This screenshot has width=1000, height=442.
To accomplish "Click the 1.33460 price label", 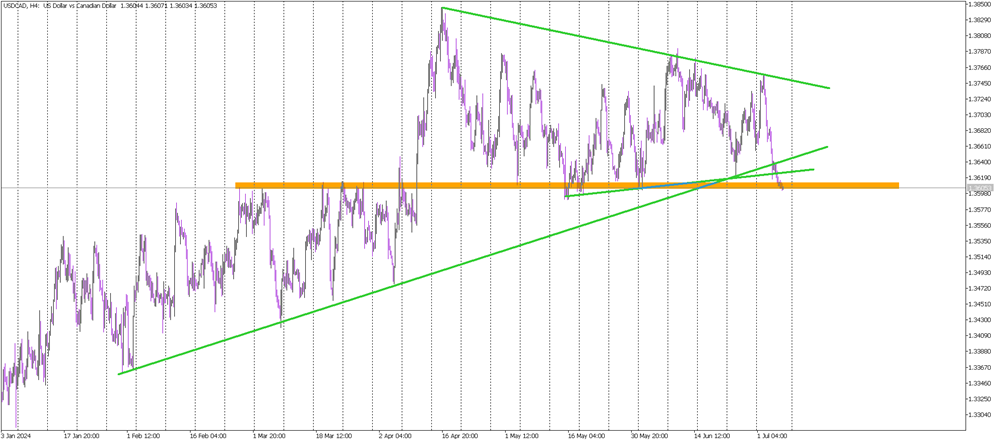I will pos(981,383).
